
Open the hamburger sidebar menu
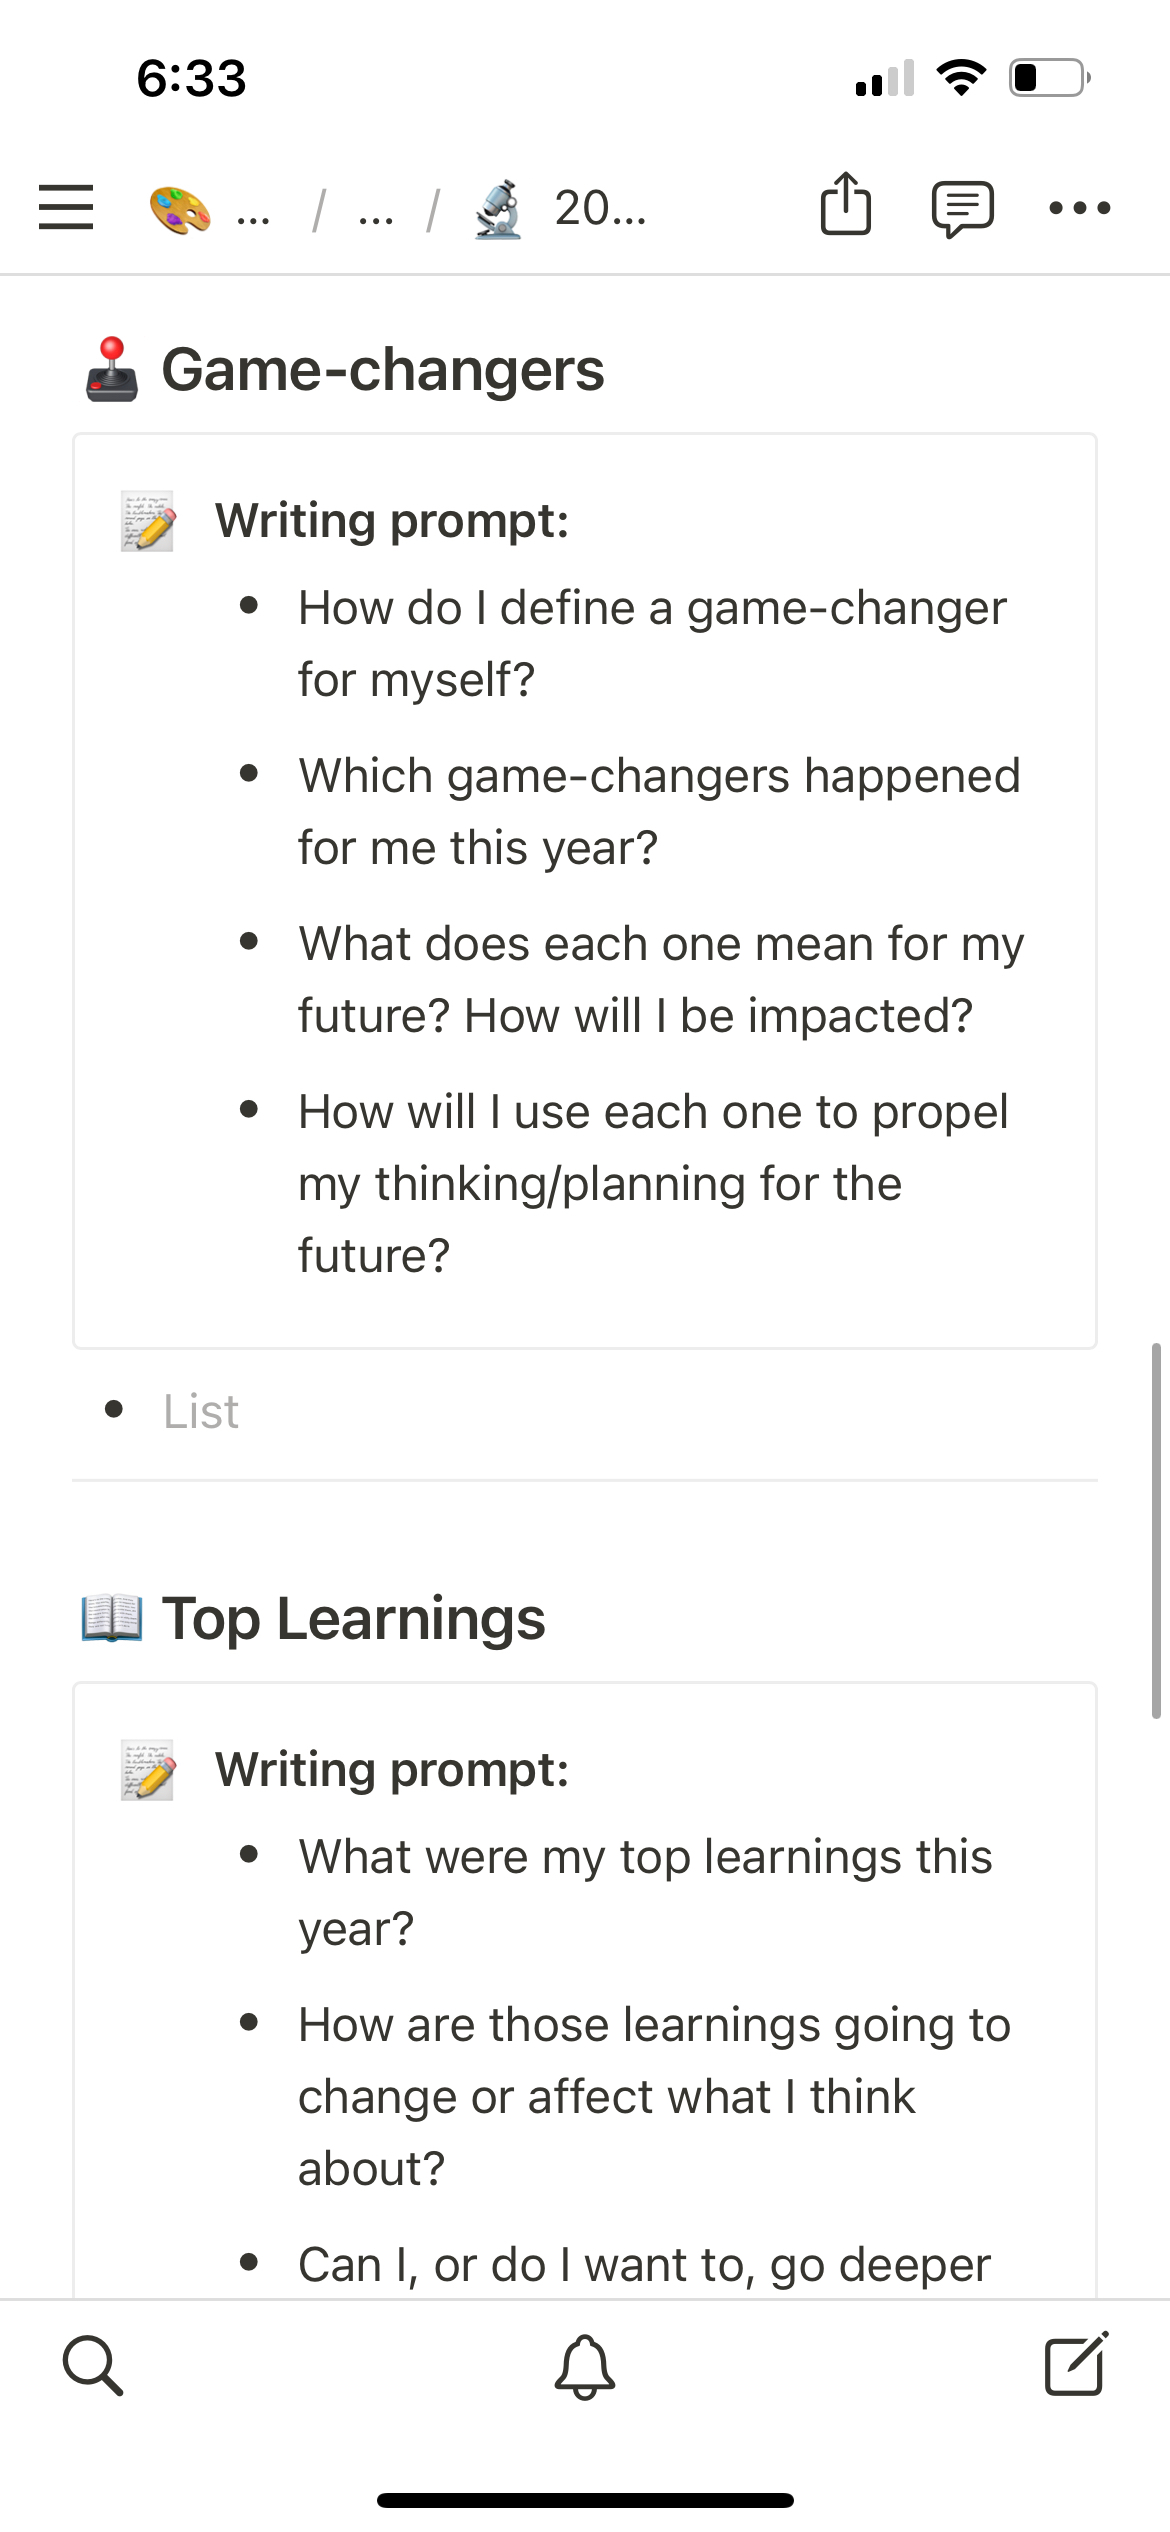tap(66, 208)
